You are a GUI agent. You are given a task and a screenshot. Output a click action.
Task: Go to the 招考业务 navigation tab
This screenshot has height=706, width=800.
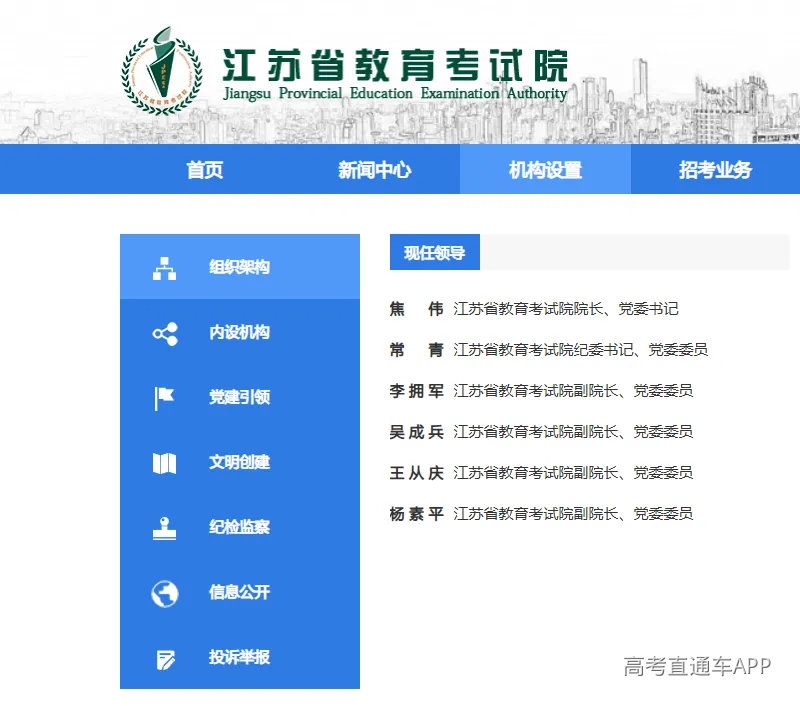click(715, 169)
